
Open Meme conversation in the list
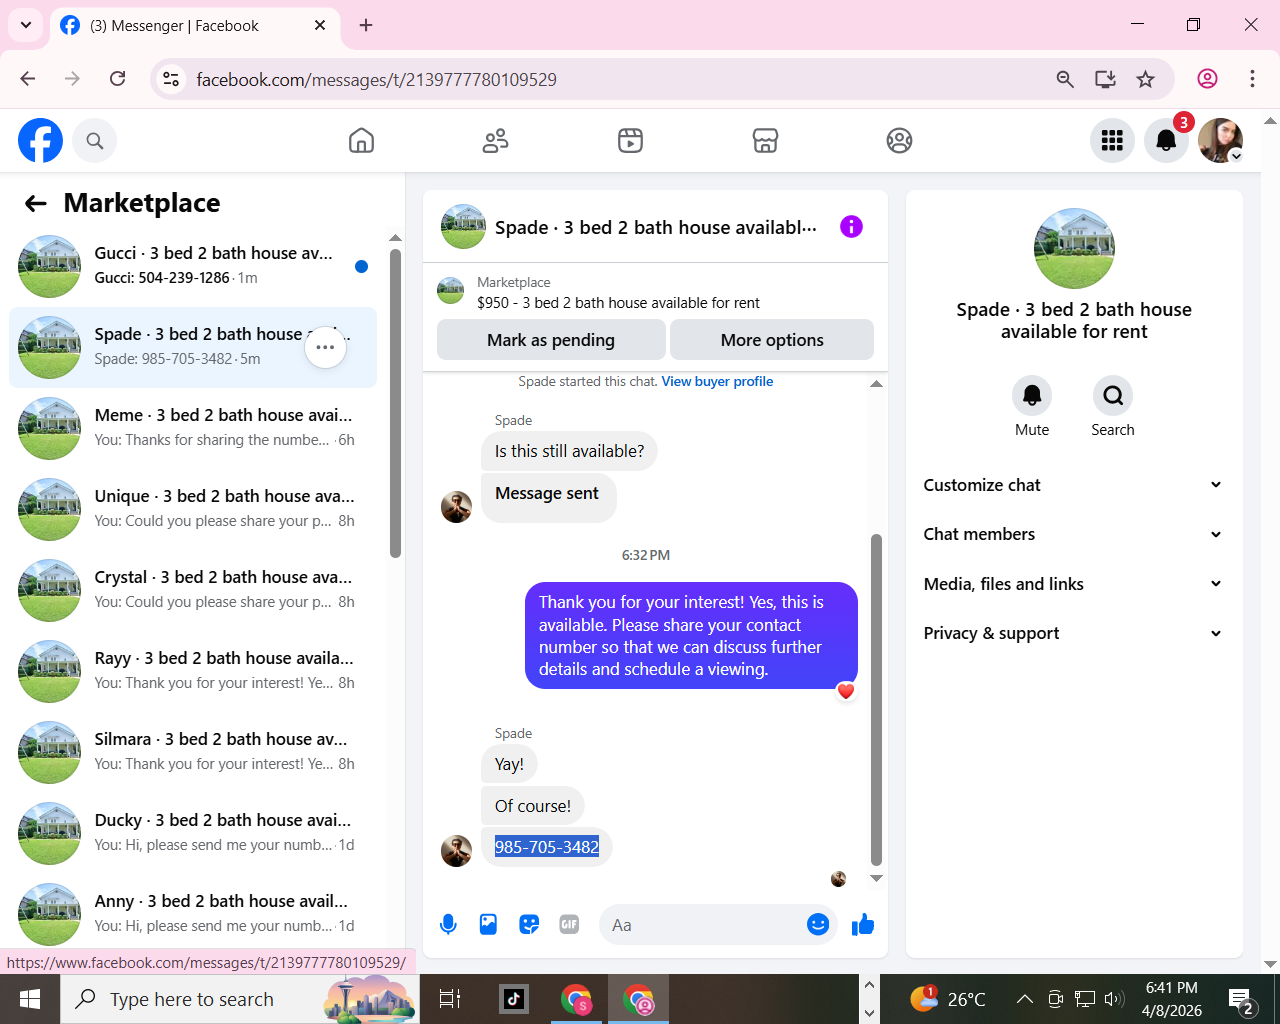point(193,428)
